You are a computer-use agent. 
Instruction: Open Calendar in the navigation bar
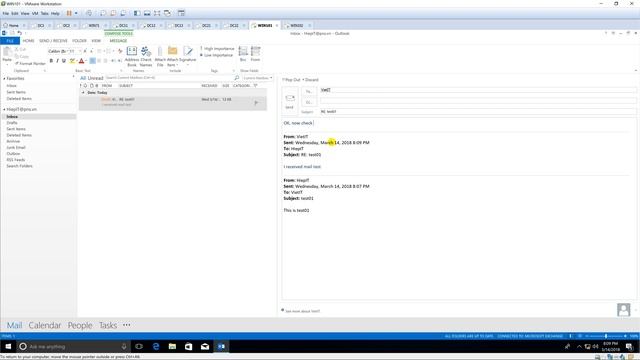[x=44, y=325]
